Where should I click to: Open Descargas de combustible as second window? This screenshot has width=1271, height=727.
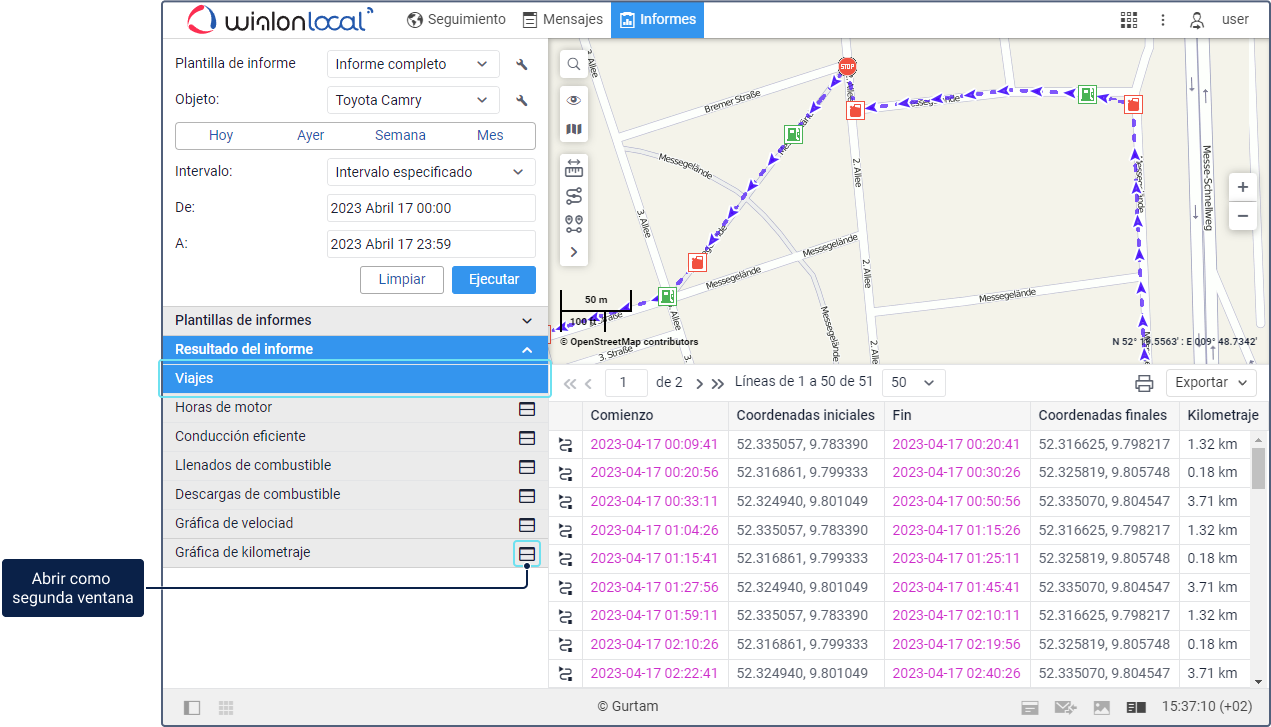pyautogui.click(x=527, y=495)
